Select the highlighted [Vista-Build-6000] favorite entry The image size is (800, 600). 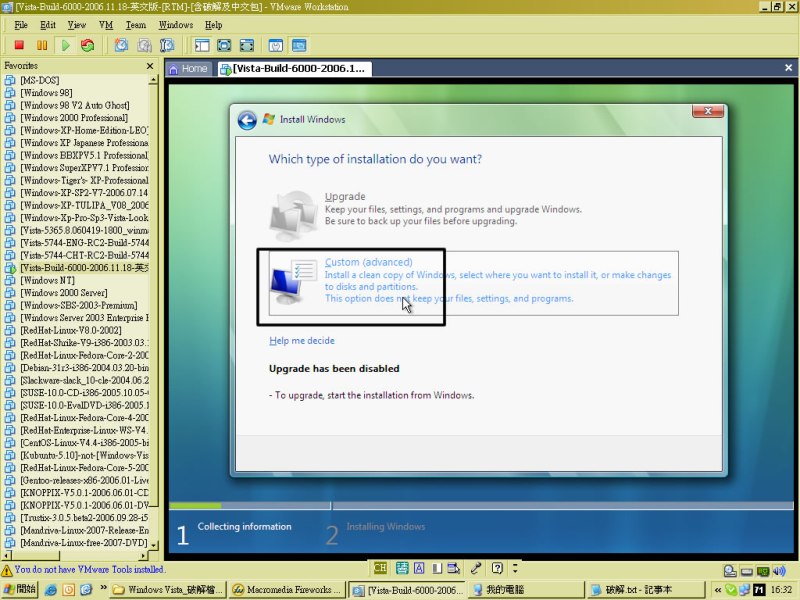tap(77, 268)
